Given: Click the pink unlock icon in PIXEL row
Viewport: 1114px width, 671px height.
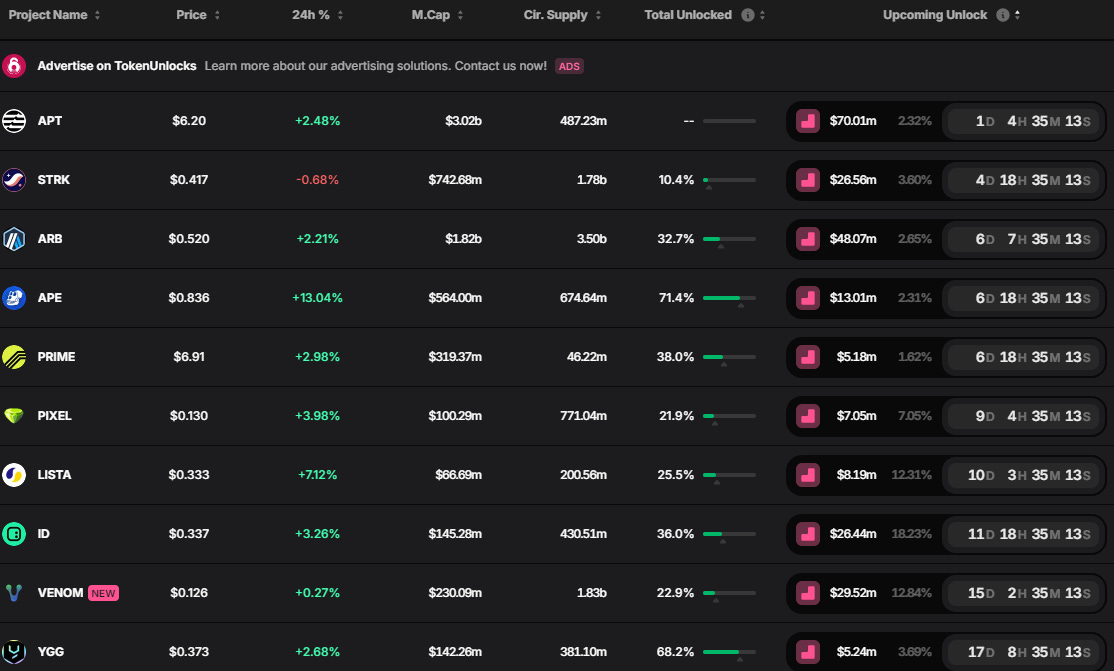Looking at the screenshot, I should (808, 416).
